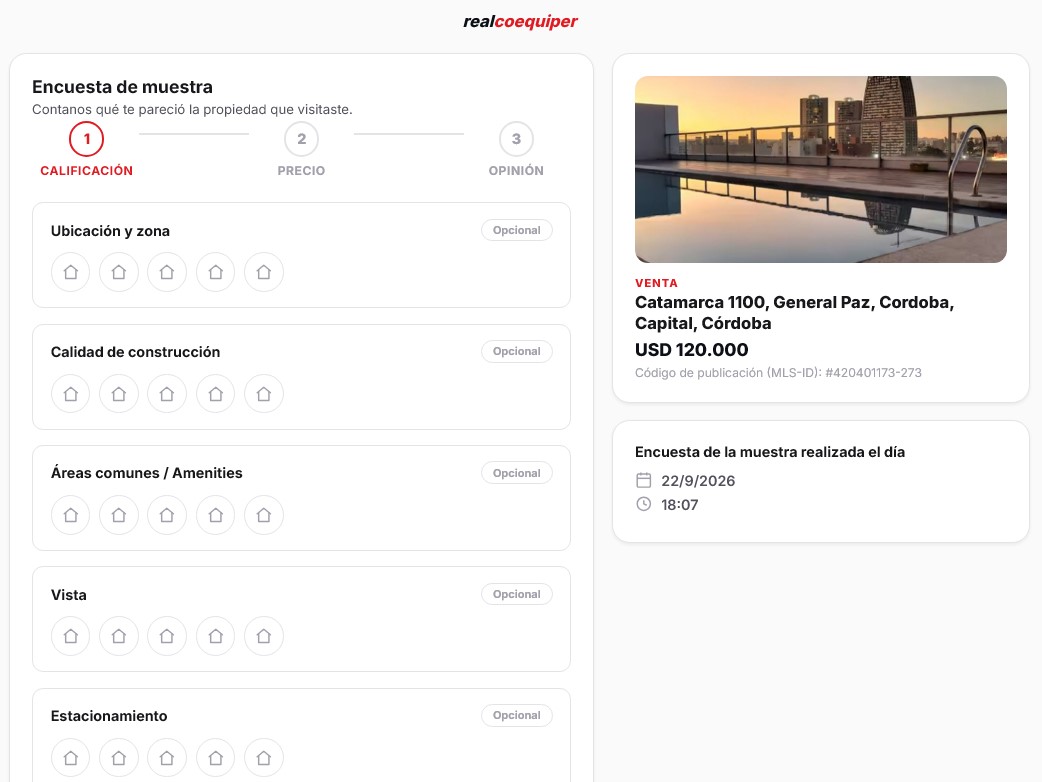Give Calidad de construcción one house rating
This screenshot has height=782, width=1042.
pyautogui.click(x=70, y=394)
